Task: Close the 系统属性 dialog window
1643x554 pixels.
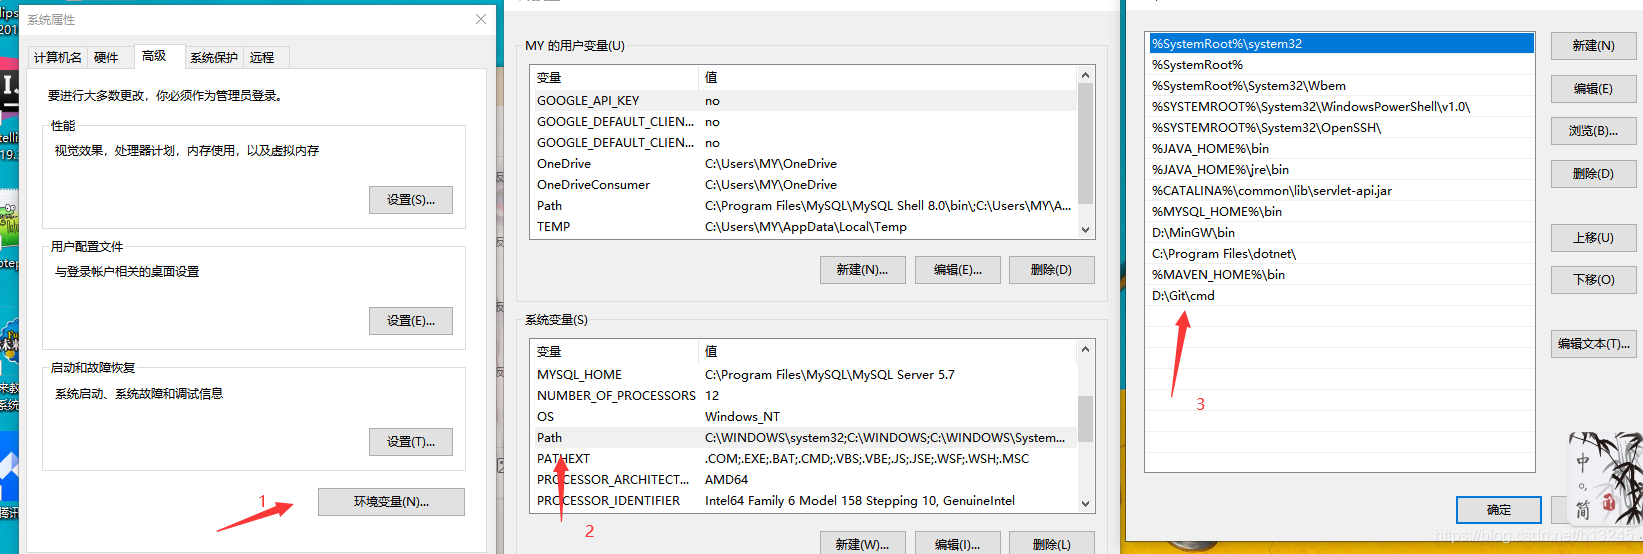Action: [481, 19]
